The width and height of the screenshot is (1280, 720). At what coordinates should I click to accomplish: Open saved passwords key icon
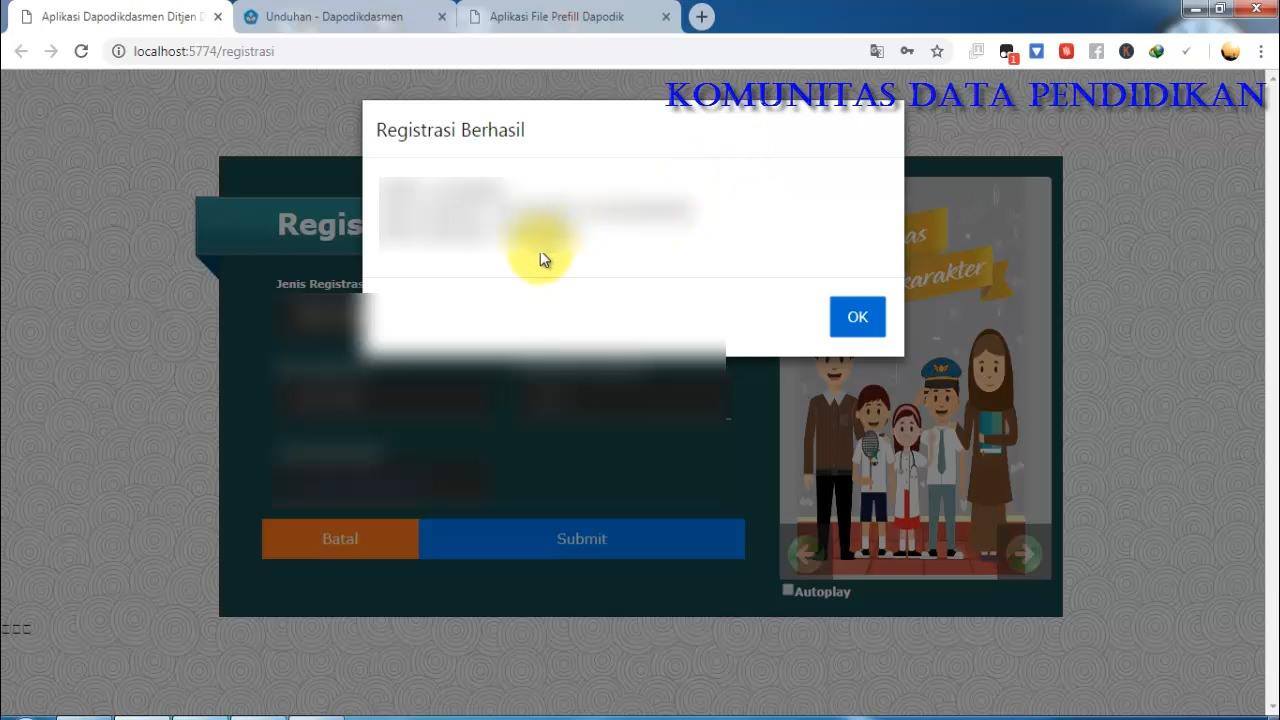tap(907, 51)
